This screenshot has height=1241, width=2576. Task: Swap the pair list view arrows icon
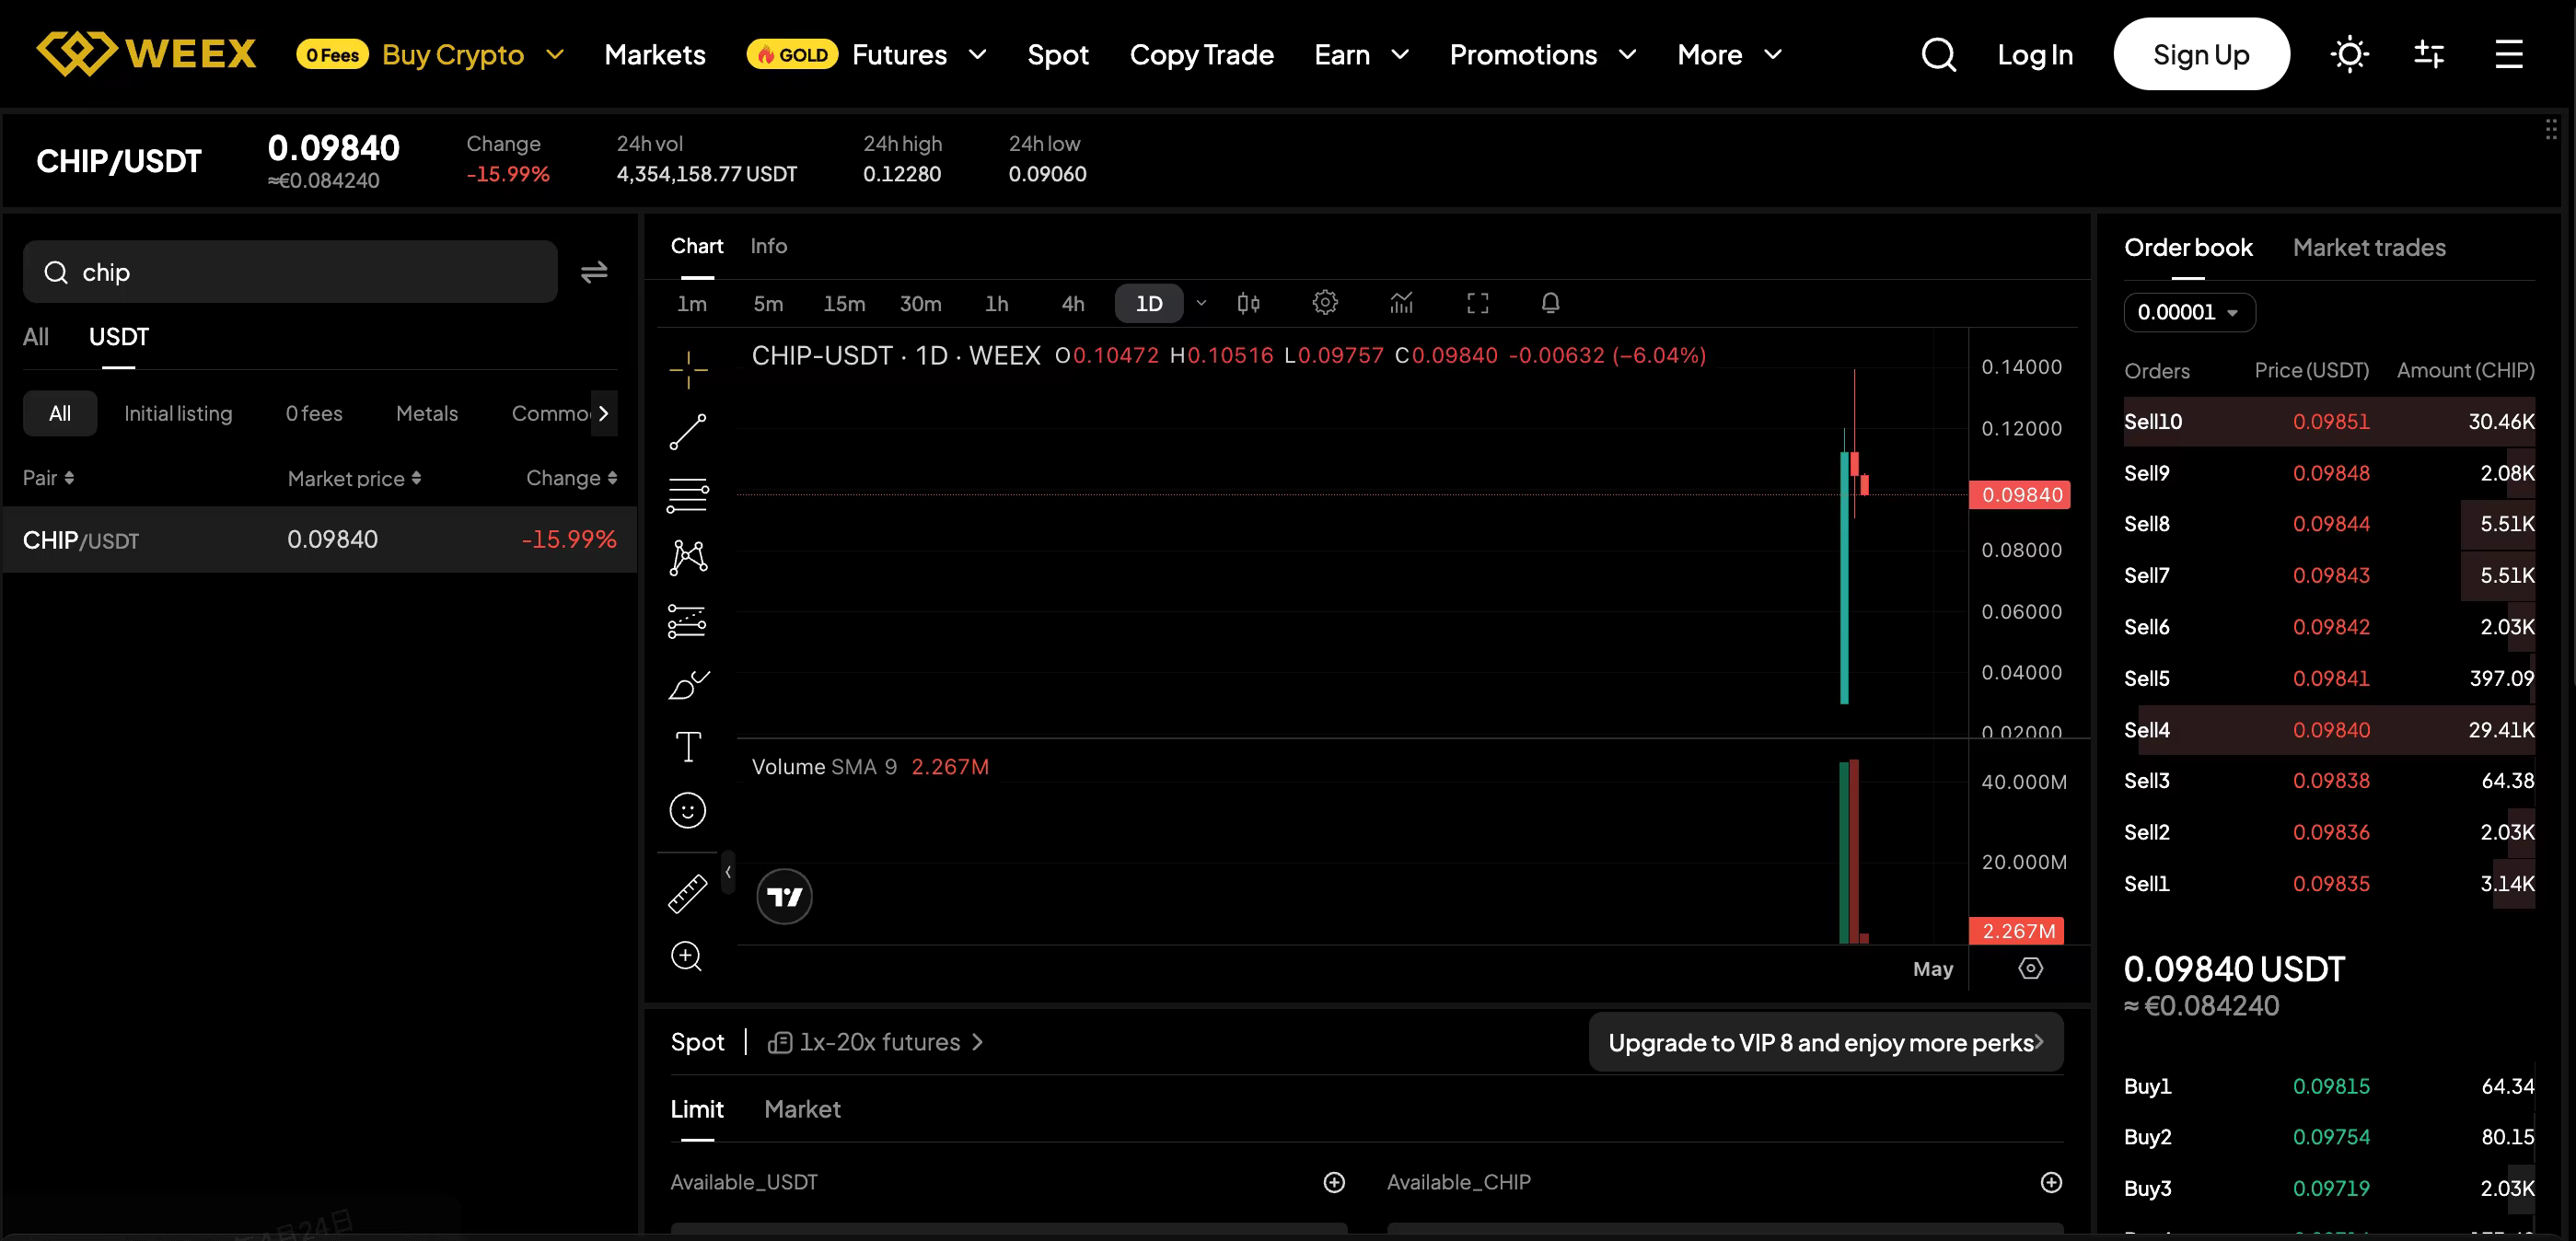pyautogui.click(x=594, y=272)
